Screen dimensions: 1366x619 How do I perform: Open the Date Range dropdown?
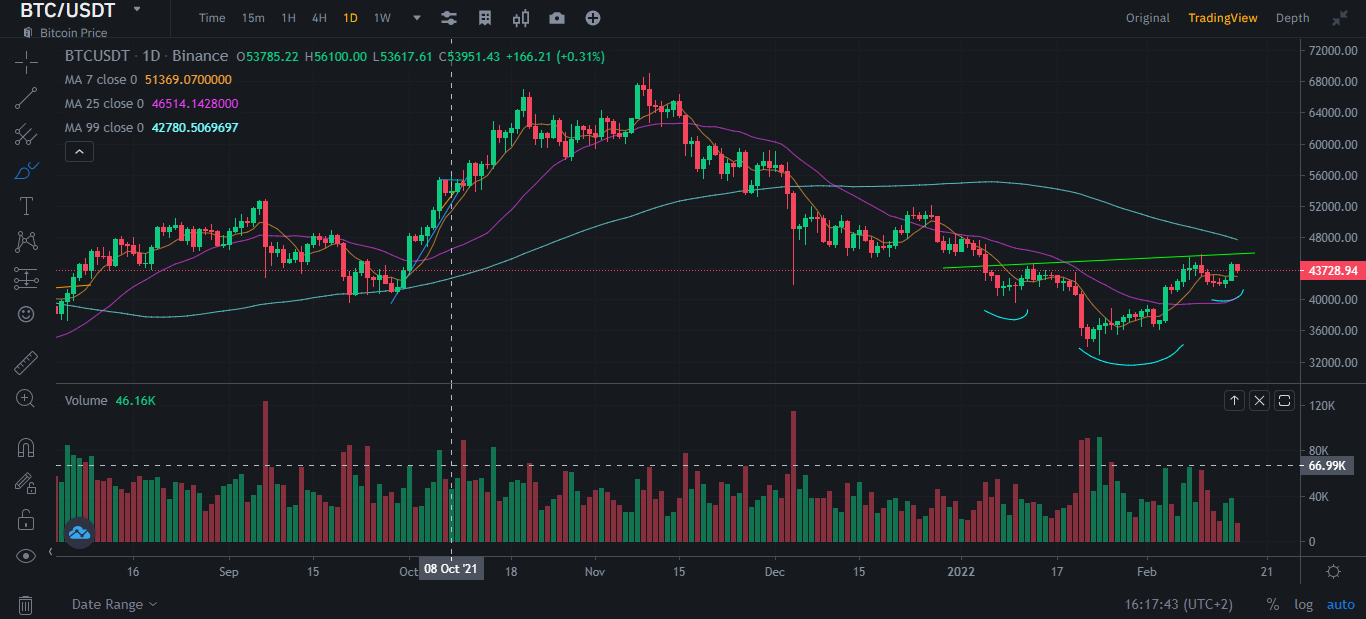pos(115,604)
